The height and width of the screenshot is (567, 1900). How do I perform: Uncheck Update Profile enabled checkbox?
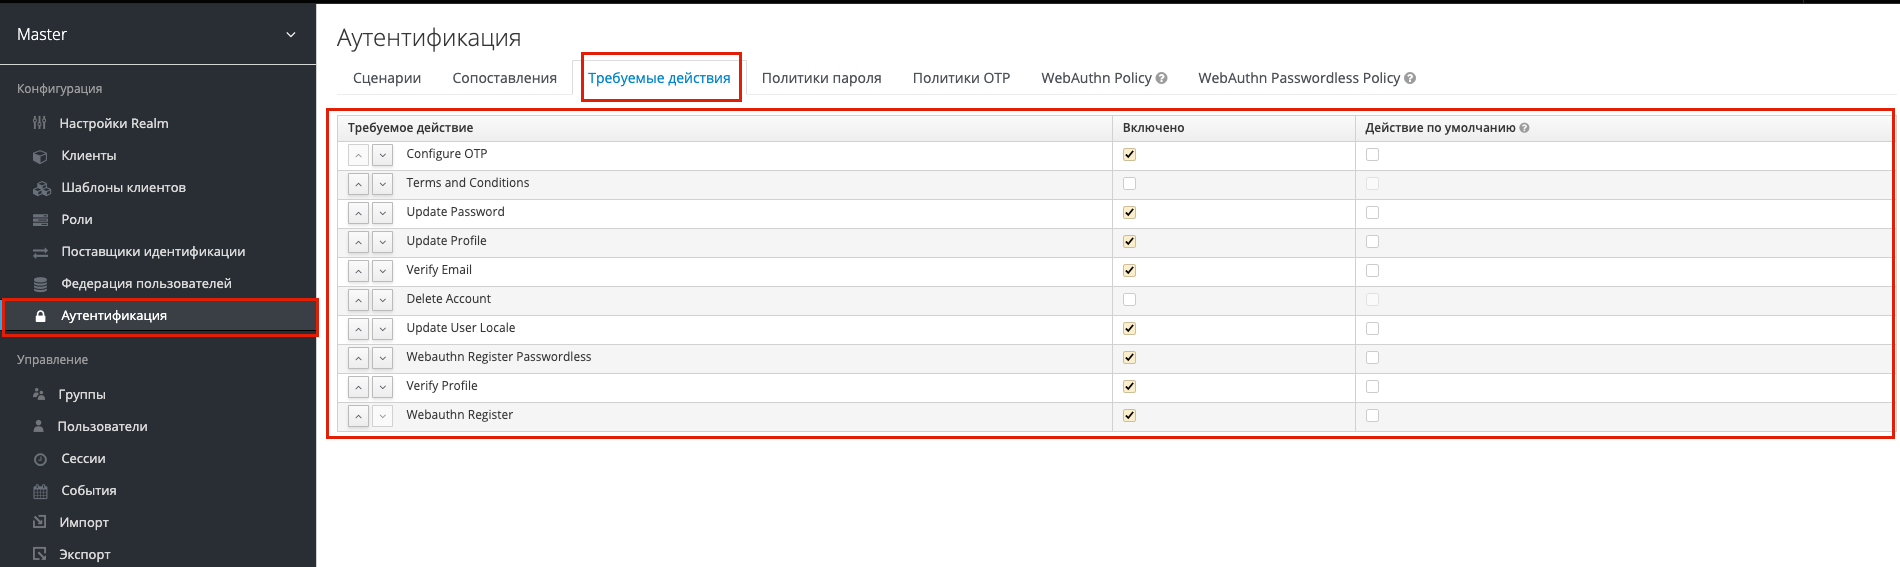click(x=1129, y=241)
